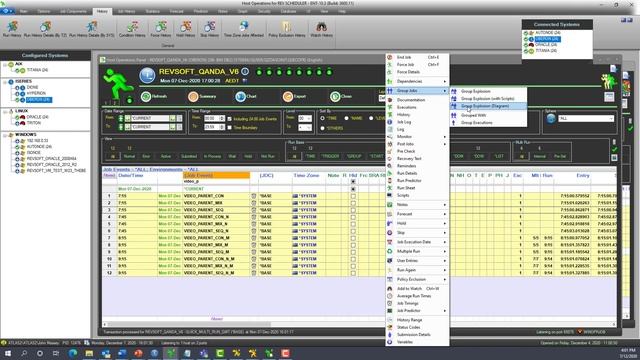640x360 pixels.
Task: Tick Hld checkbox for VIDEO_PARENT_MIX row
Action: click(353, 203)
